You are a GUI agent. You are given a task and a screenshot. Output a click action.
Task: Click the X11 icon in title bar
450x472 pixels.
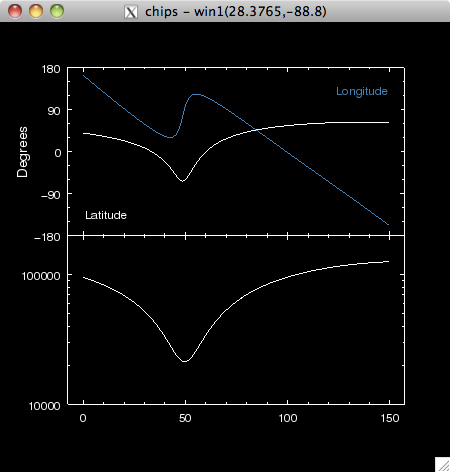pos(131,12)
